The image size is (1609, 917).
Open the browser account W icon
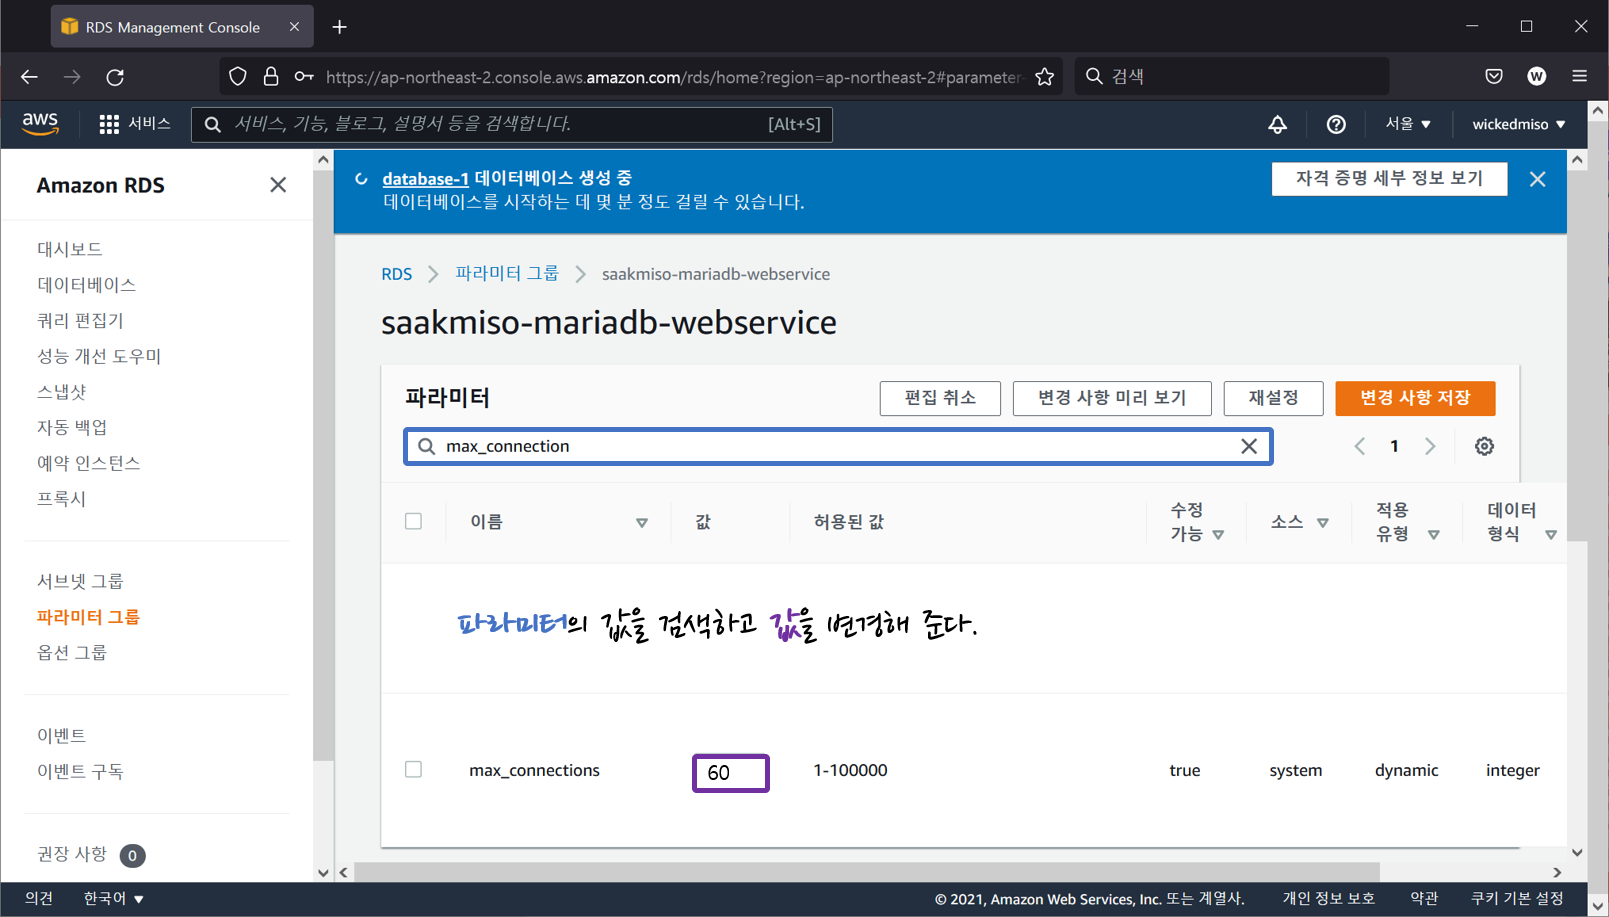coord(1537,77)
